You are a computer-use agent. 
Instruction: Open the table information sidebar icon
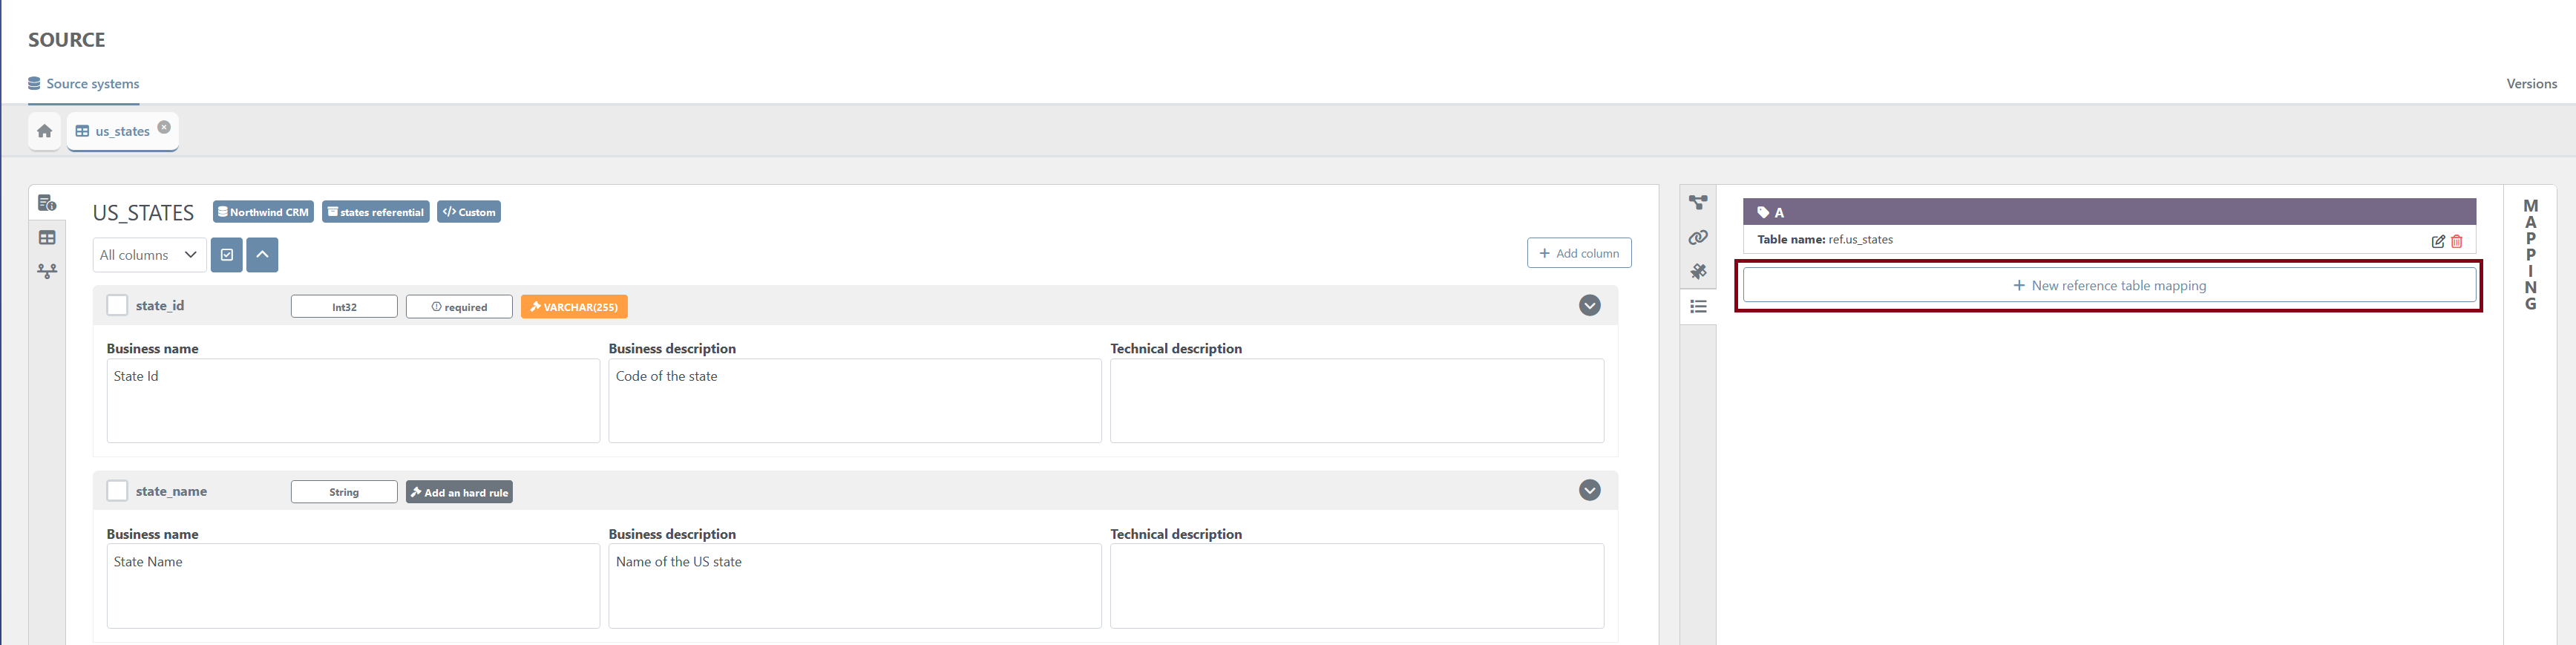[x=47, y=203]
